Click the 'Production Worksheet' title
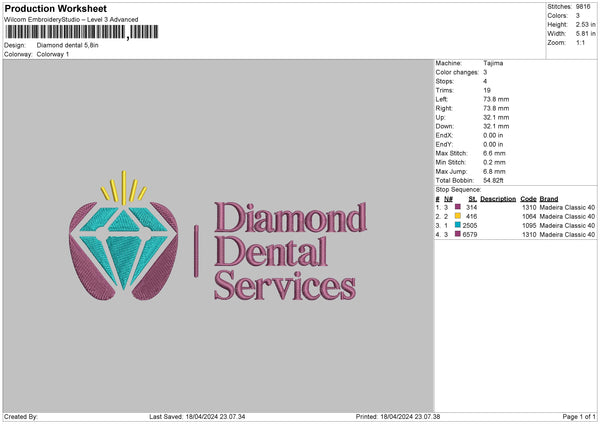This screenshot has width=600, height=424. (x=55, y=8)
